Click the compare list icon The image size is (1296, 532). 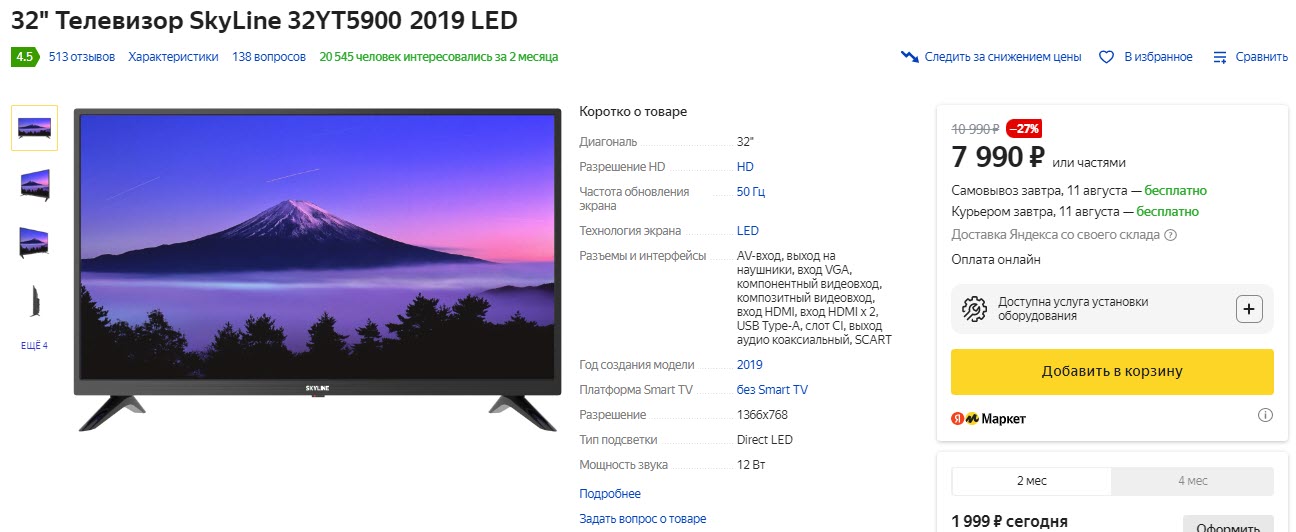click(x=1219, y=57)
